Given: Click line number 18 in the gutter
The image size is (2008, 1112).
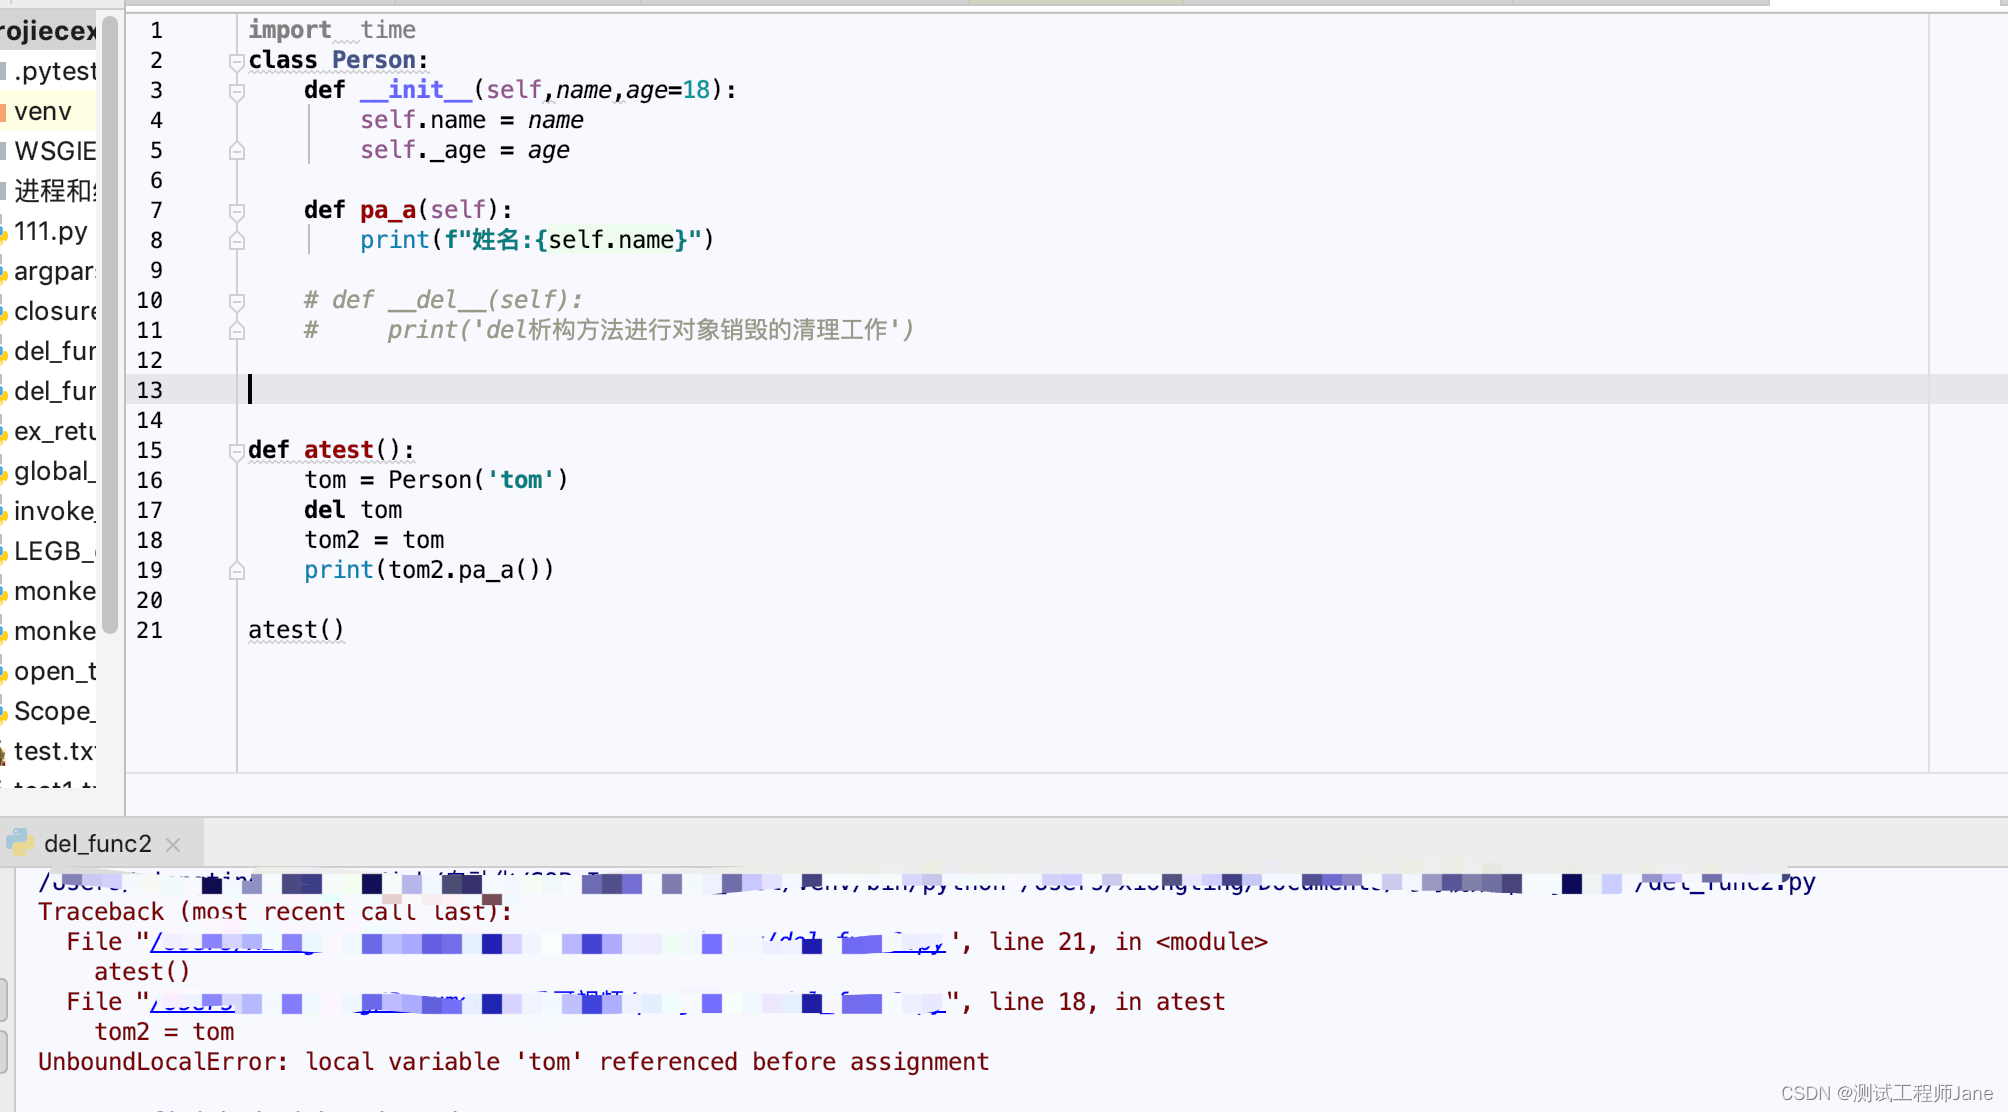Looking at the screenshot, I should 150,540.
